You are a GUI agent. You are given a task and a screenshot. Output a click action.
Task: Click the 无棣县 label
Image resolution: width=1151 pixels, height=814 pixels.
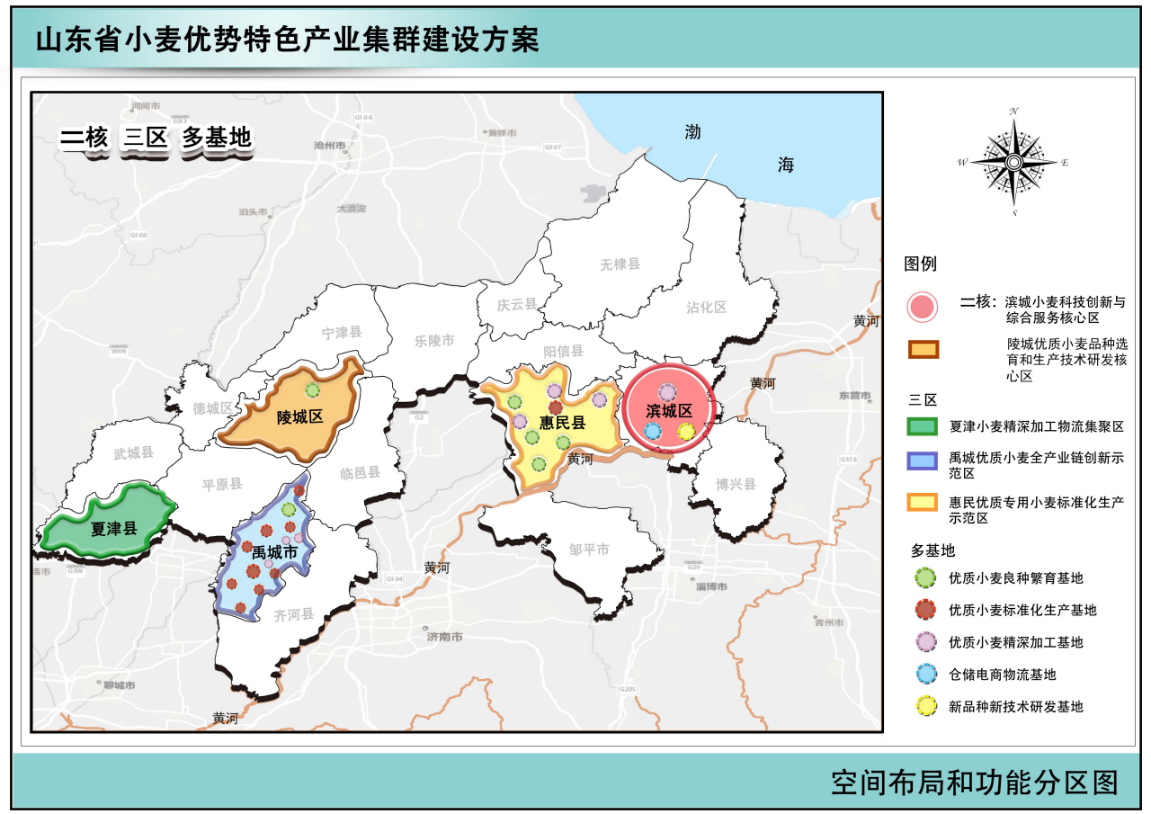tap(620, 264)
